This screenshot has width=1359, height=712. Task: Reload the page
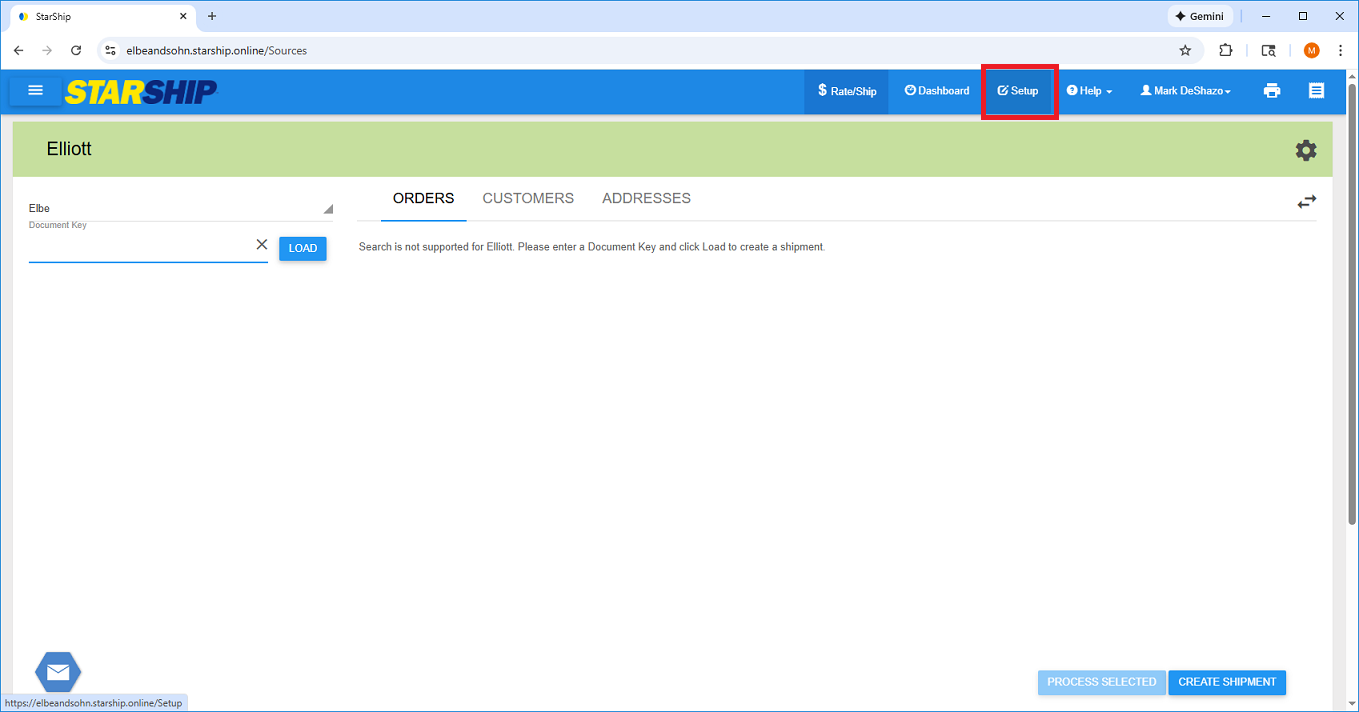coord(76,50)
